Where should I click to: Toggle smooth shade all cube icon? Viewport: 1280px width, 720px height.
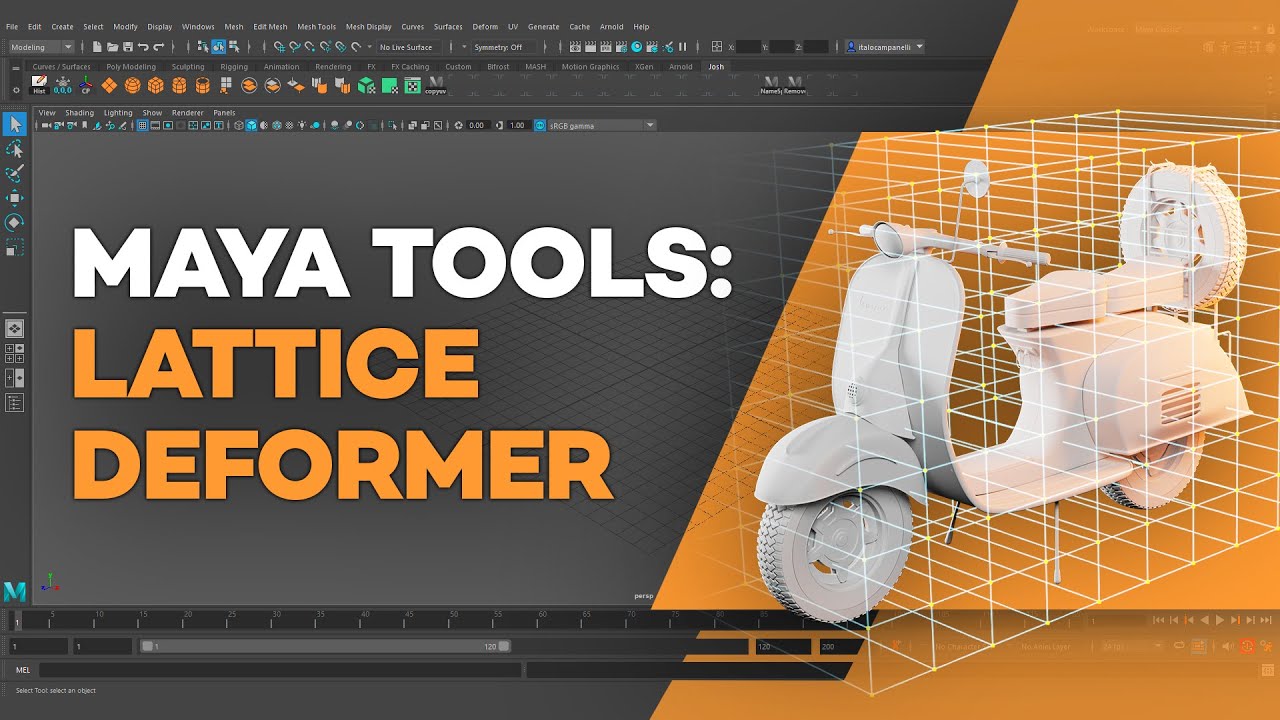coord(251,125)
